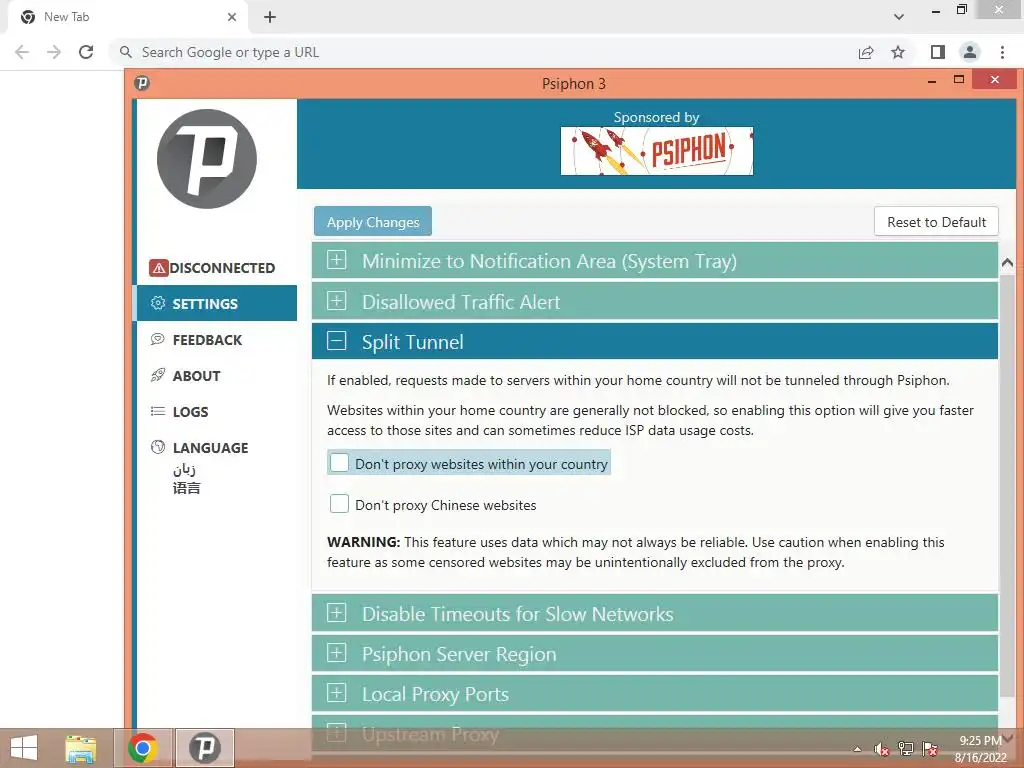Click the Logs list icon

click(x=157, y=411)
